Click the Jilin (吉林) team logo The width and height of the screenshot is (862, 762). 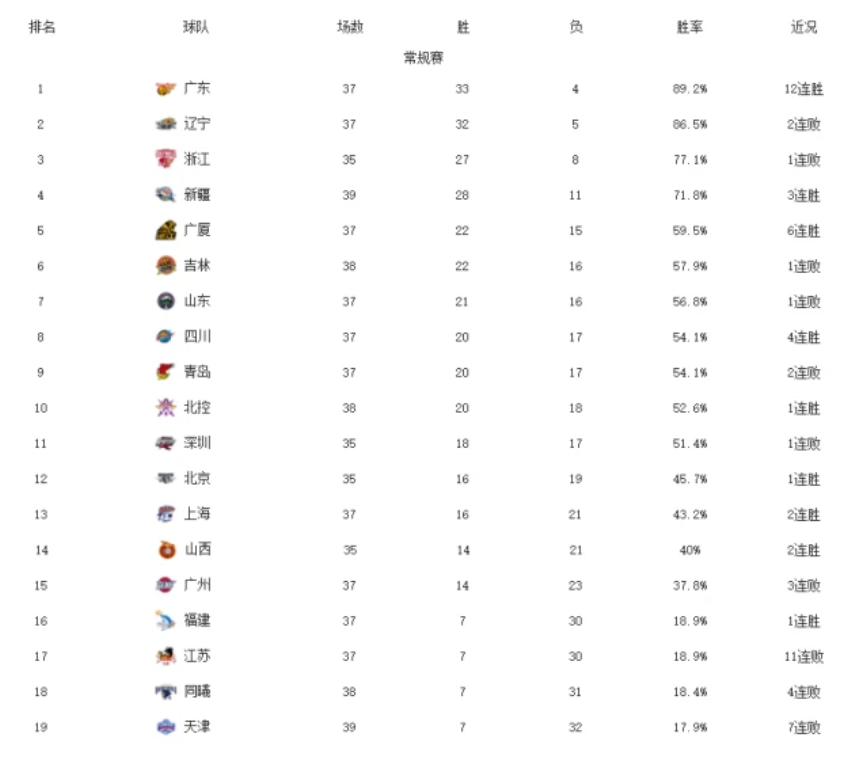166,266
